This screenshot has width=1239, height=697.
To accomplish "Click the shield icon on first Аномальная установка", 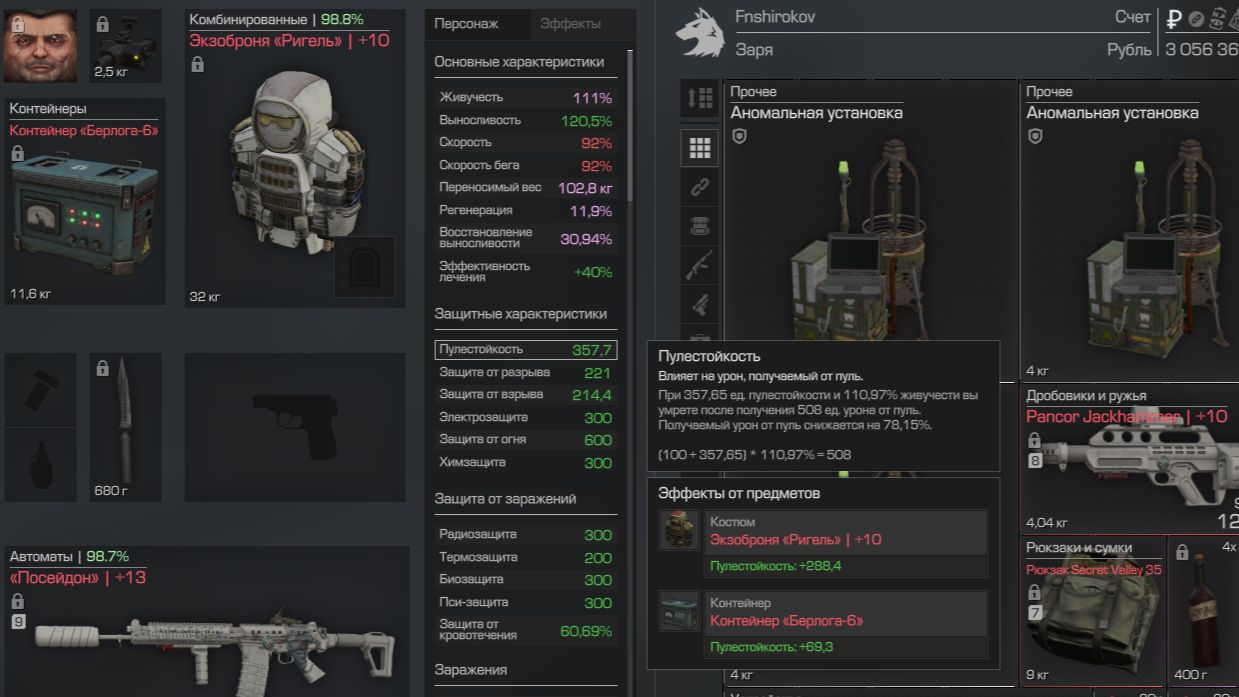I will (739, 136).
